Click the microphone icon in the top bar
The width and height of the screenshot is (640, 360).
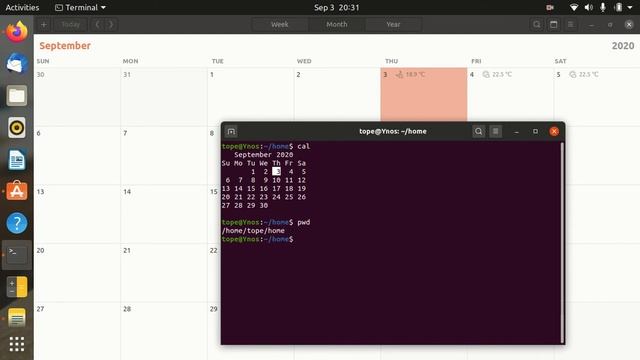point(603,7)
